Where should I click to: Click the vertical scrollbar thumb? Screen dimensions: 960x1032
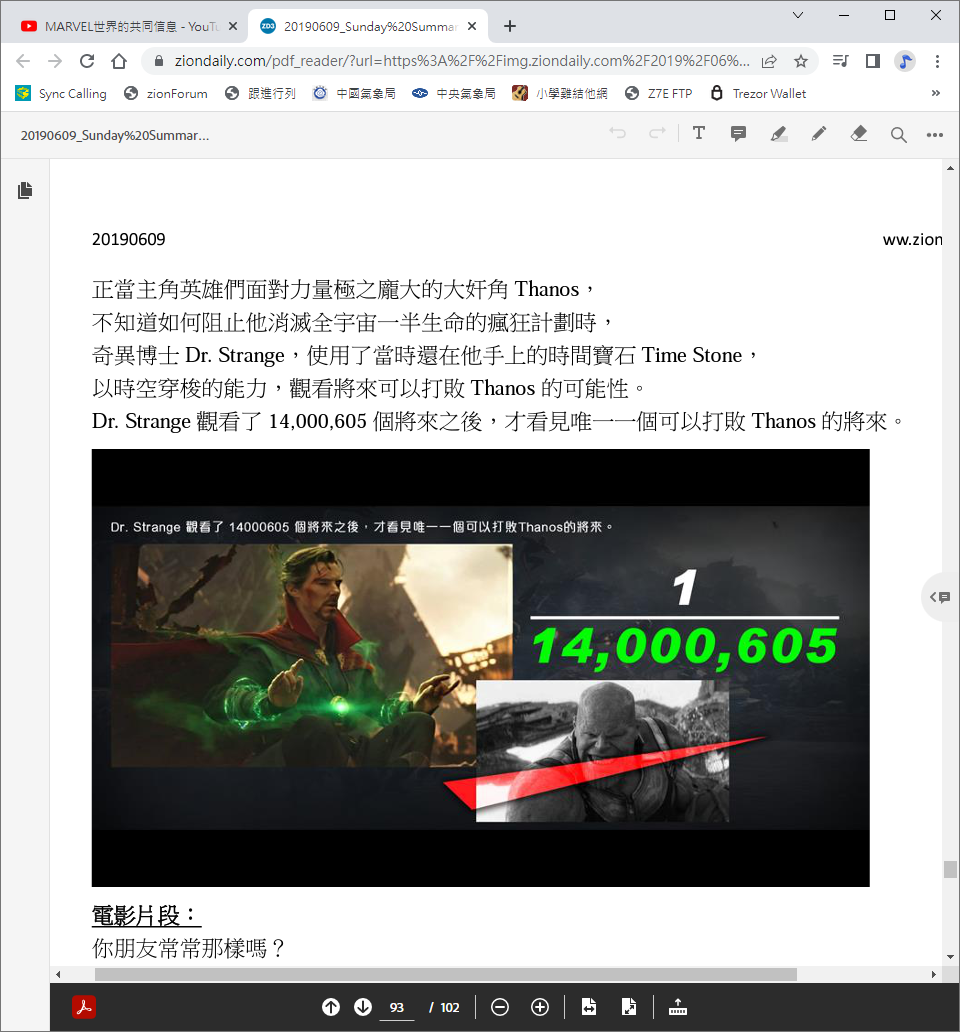950,869
